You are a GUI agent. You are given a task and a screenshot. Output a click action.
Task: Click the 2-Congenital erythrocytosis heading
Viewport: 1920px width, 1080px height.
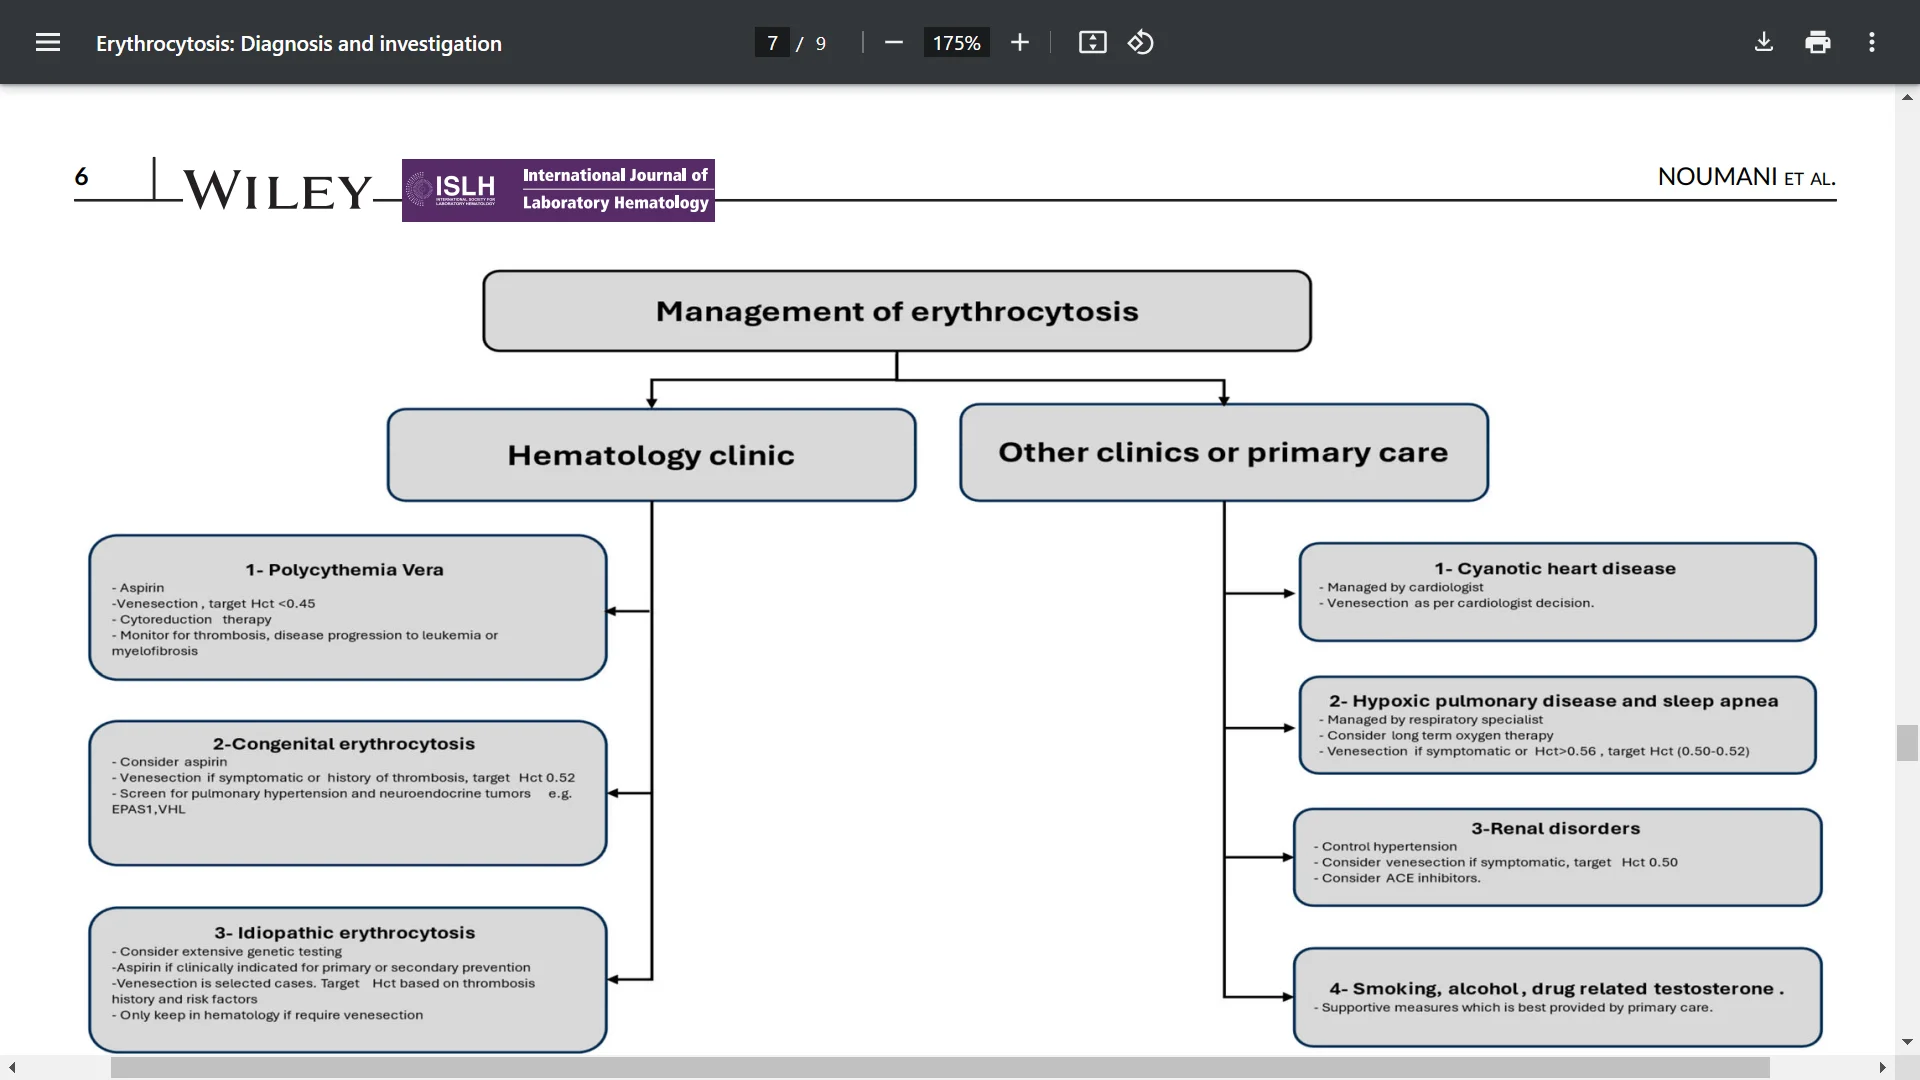(x=344, y=744)
